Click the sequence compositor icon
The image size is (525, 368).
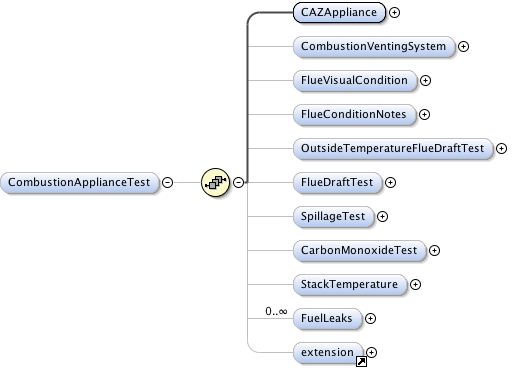(215, 182)
